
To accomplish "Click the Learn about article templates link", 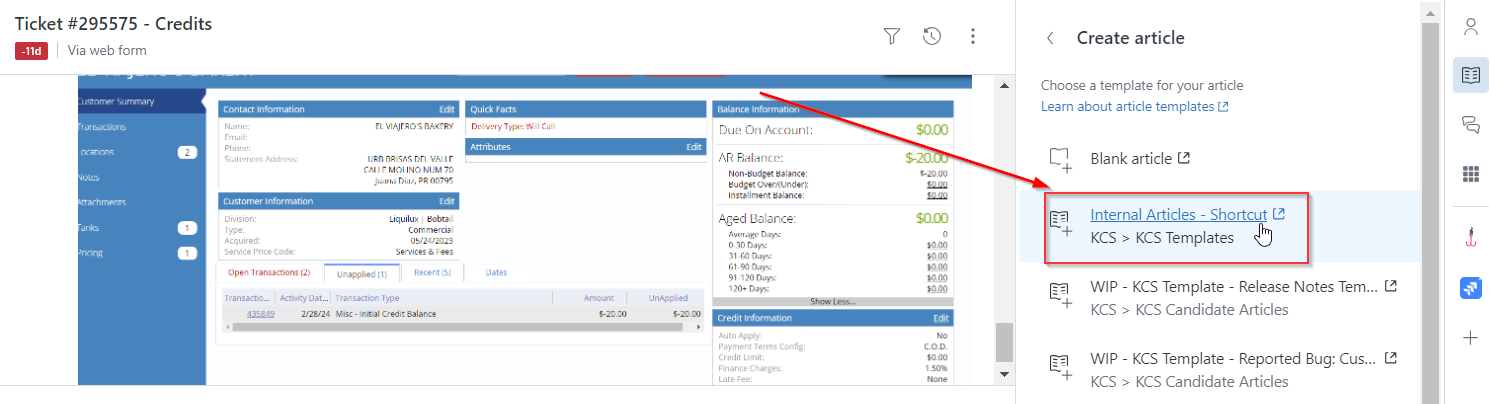I will click(x=1135, y=106).
